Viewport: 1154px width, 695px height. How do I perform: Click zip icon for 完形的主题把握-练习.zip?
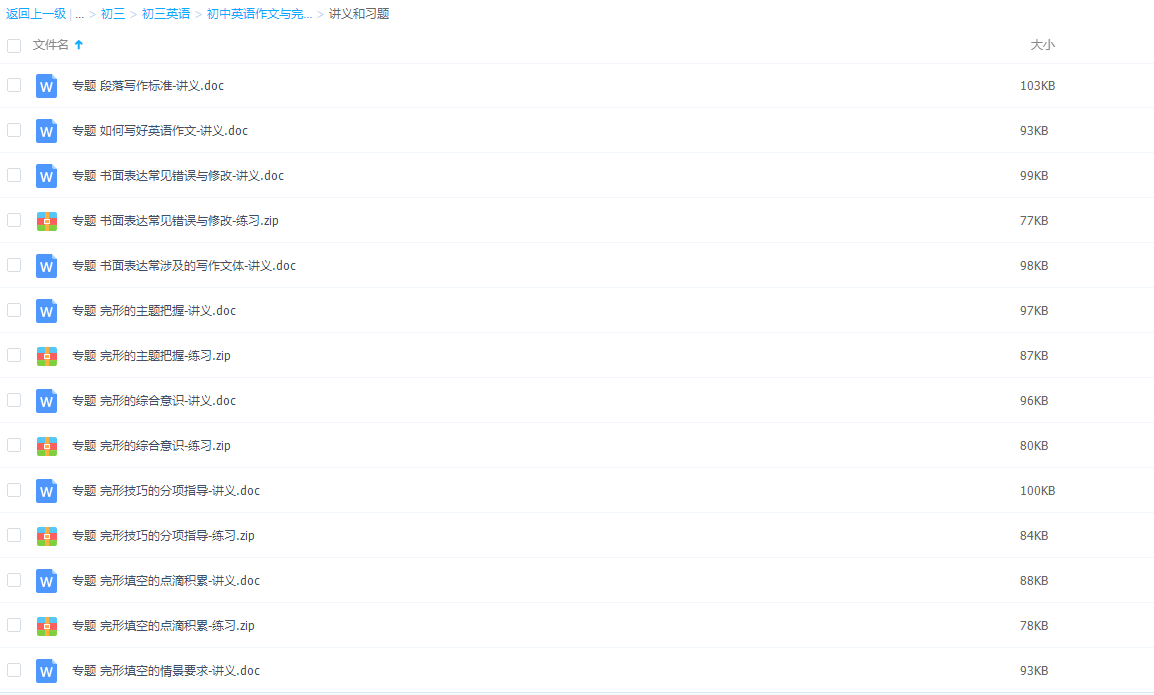coord(46,356)
